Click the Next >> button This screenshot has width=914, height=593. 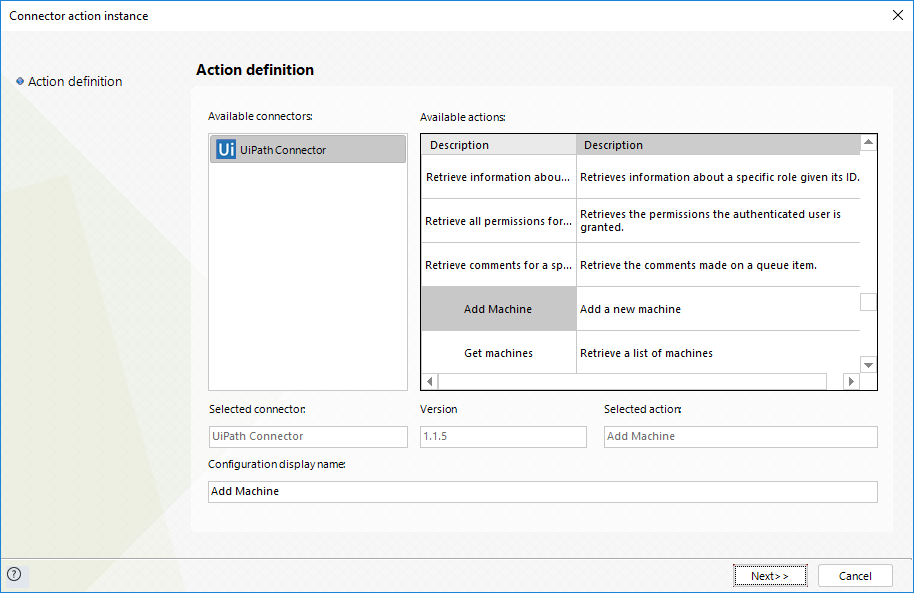click(x=770, y=576)
